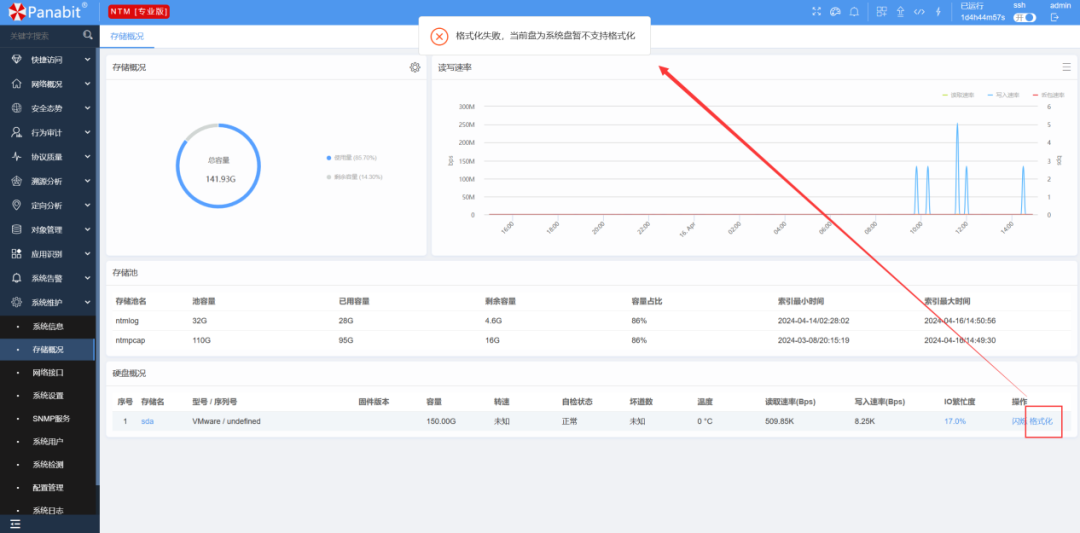Image resolution: width=1080 pixels, height=533 pixels.
Task: Click the upload arrow icon in header
Action: coord(900,12)
